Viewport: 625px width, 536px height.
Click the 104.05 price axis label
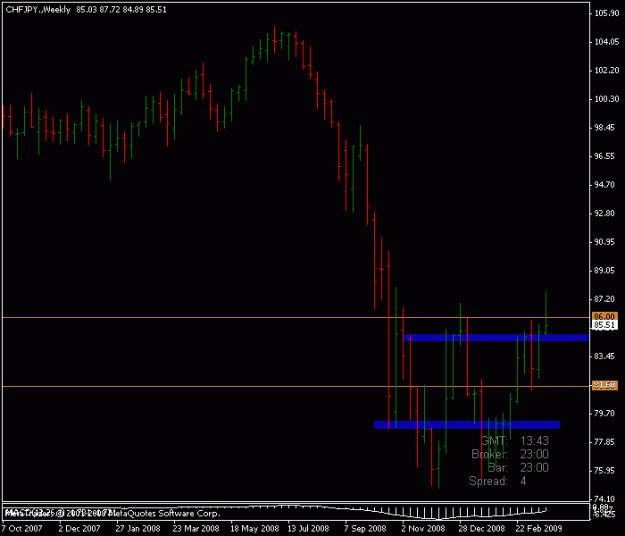607,42
